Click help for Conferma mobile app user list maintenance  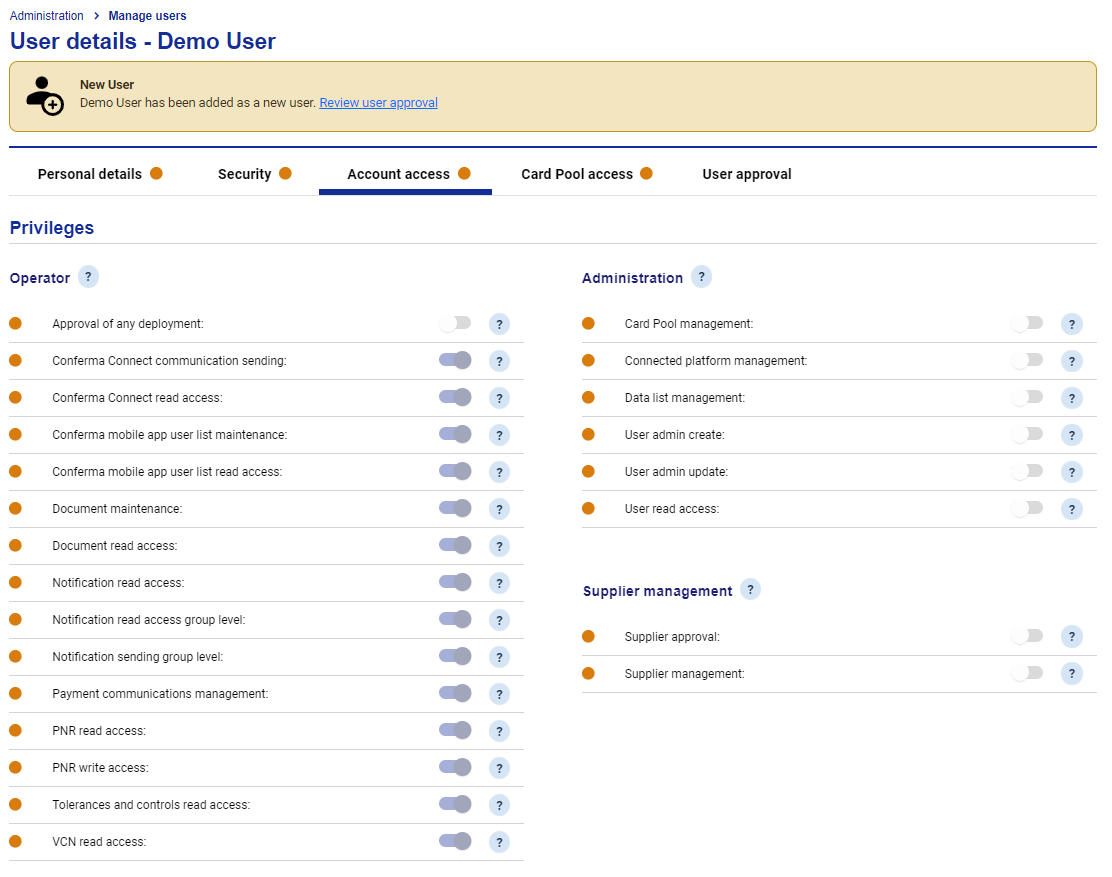(499, 435)
